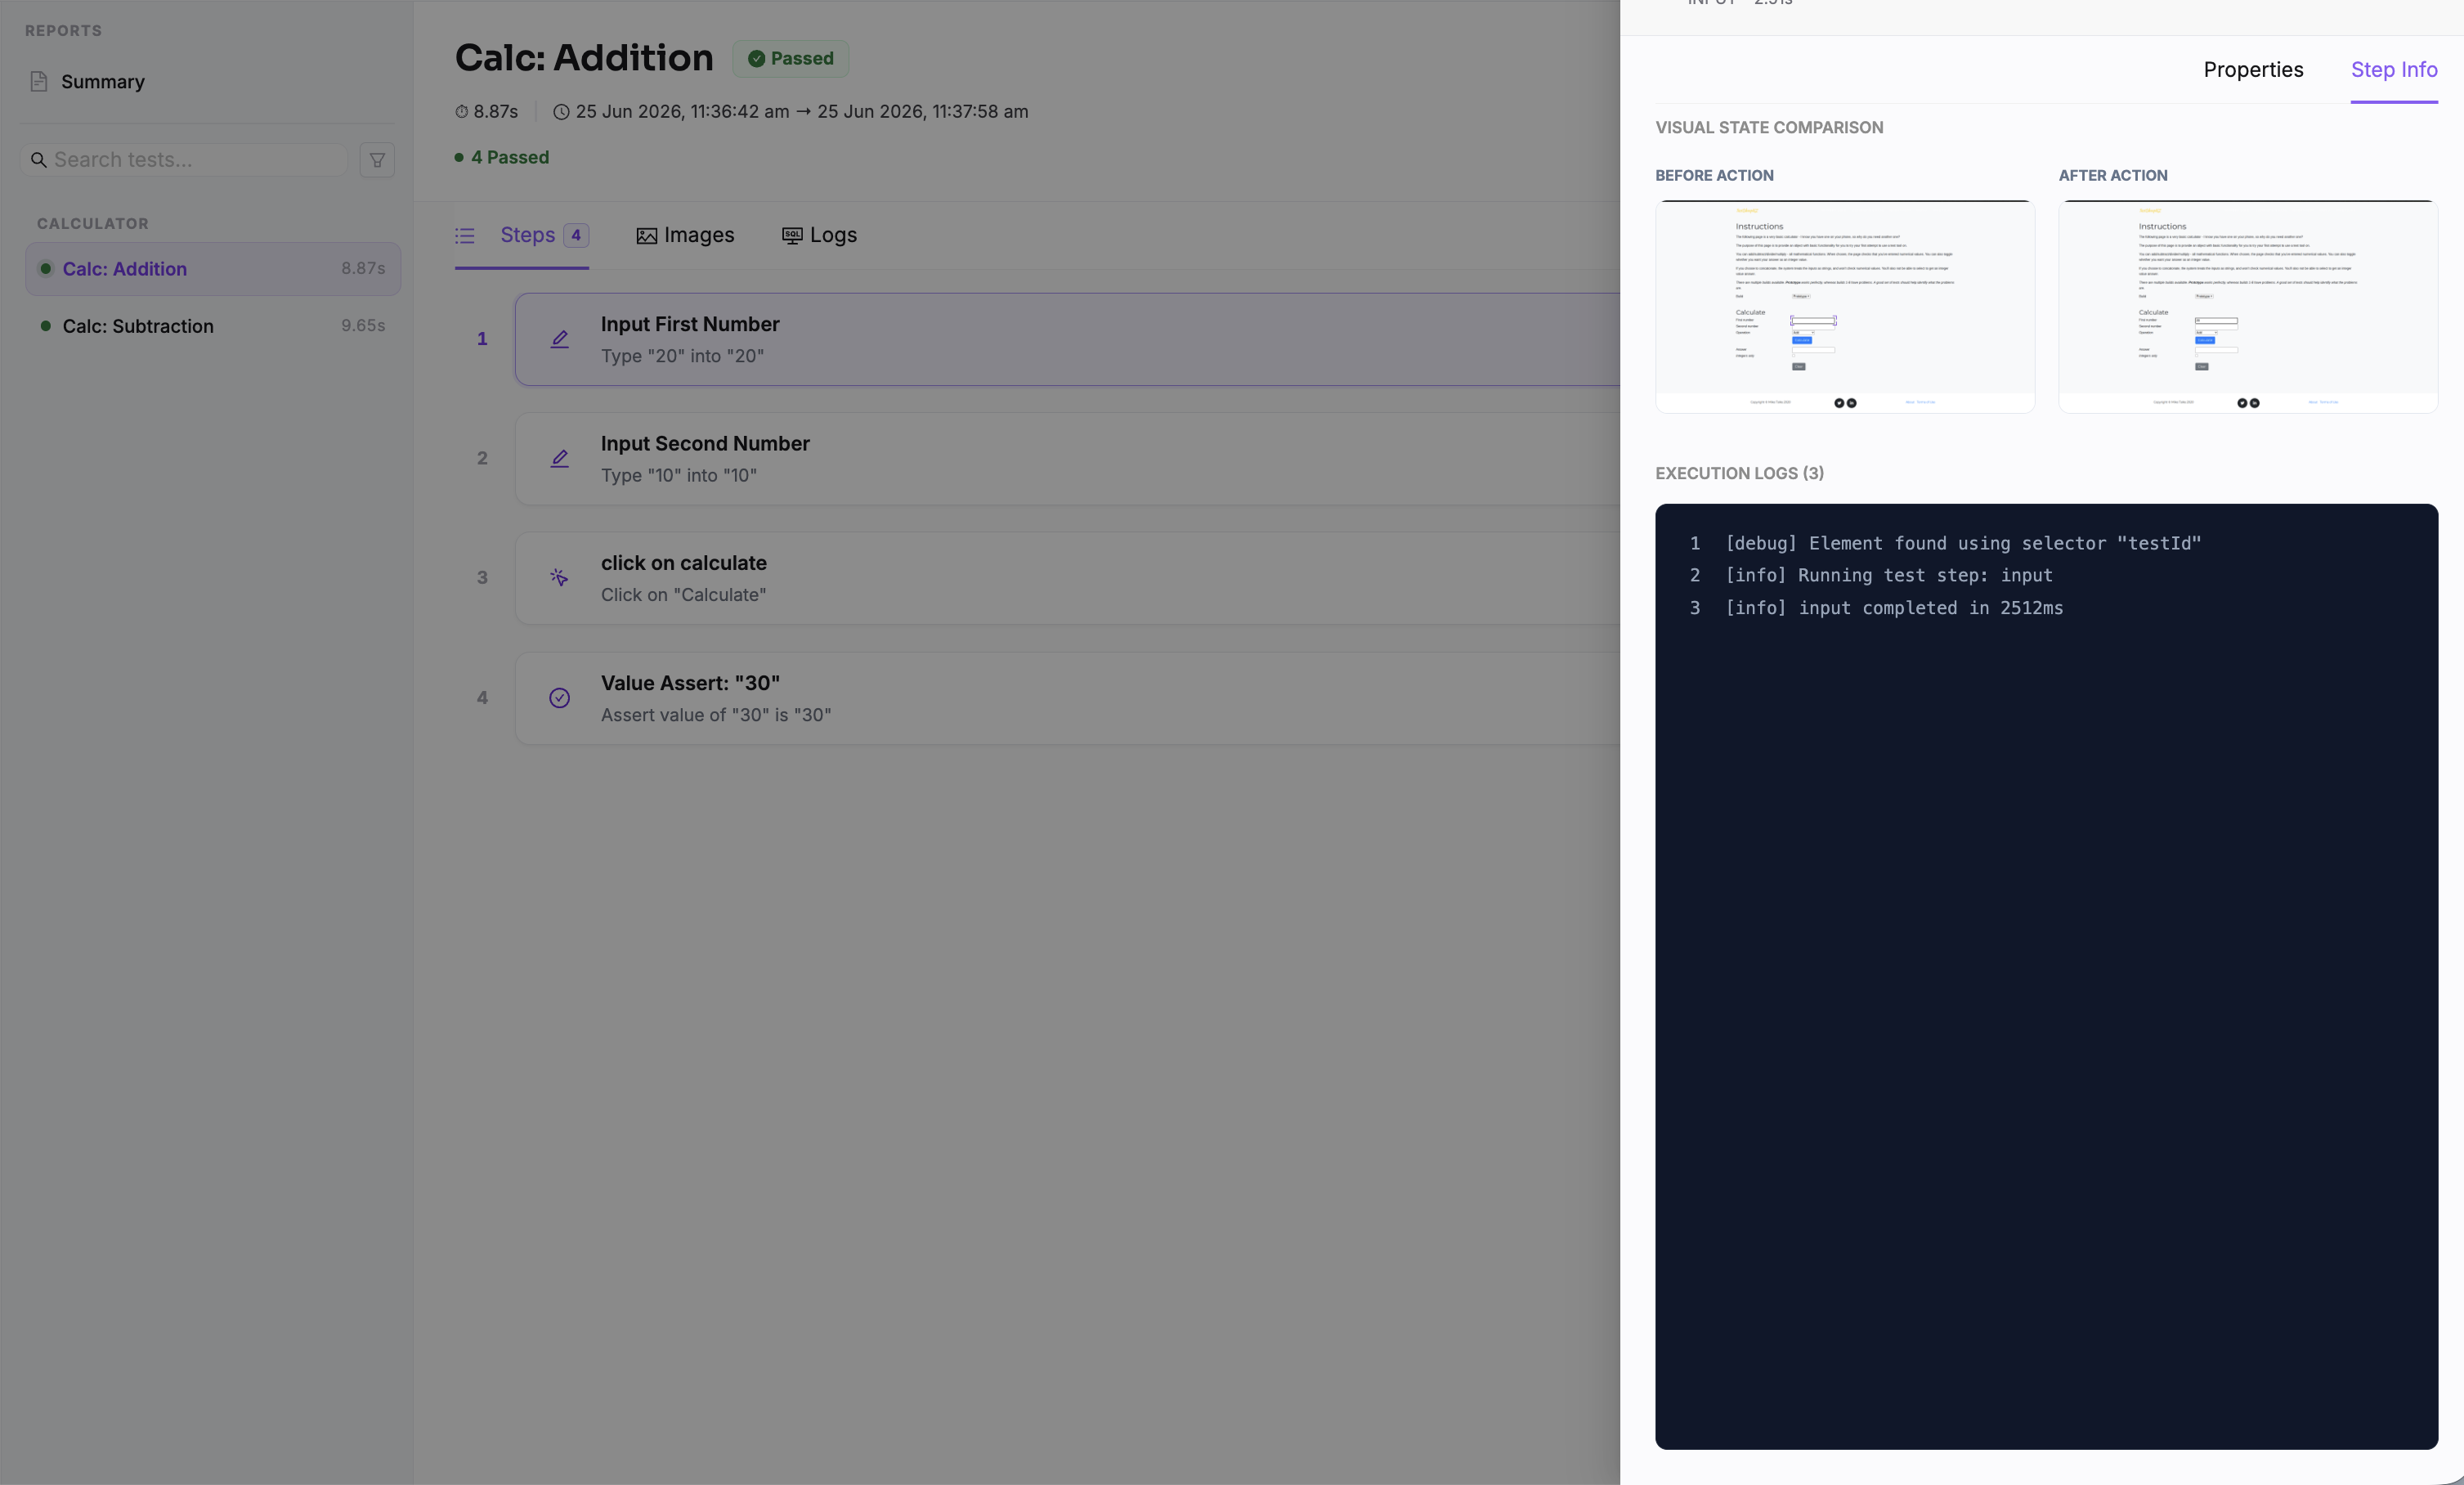
Task: Click the Execution Logs (3) heading
Action: tap(1739, 473)
